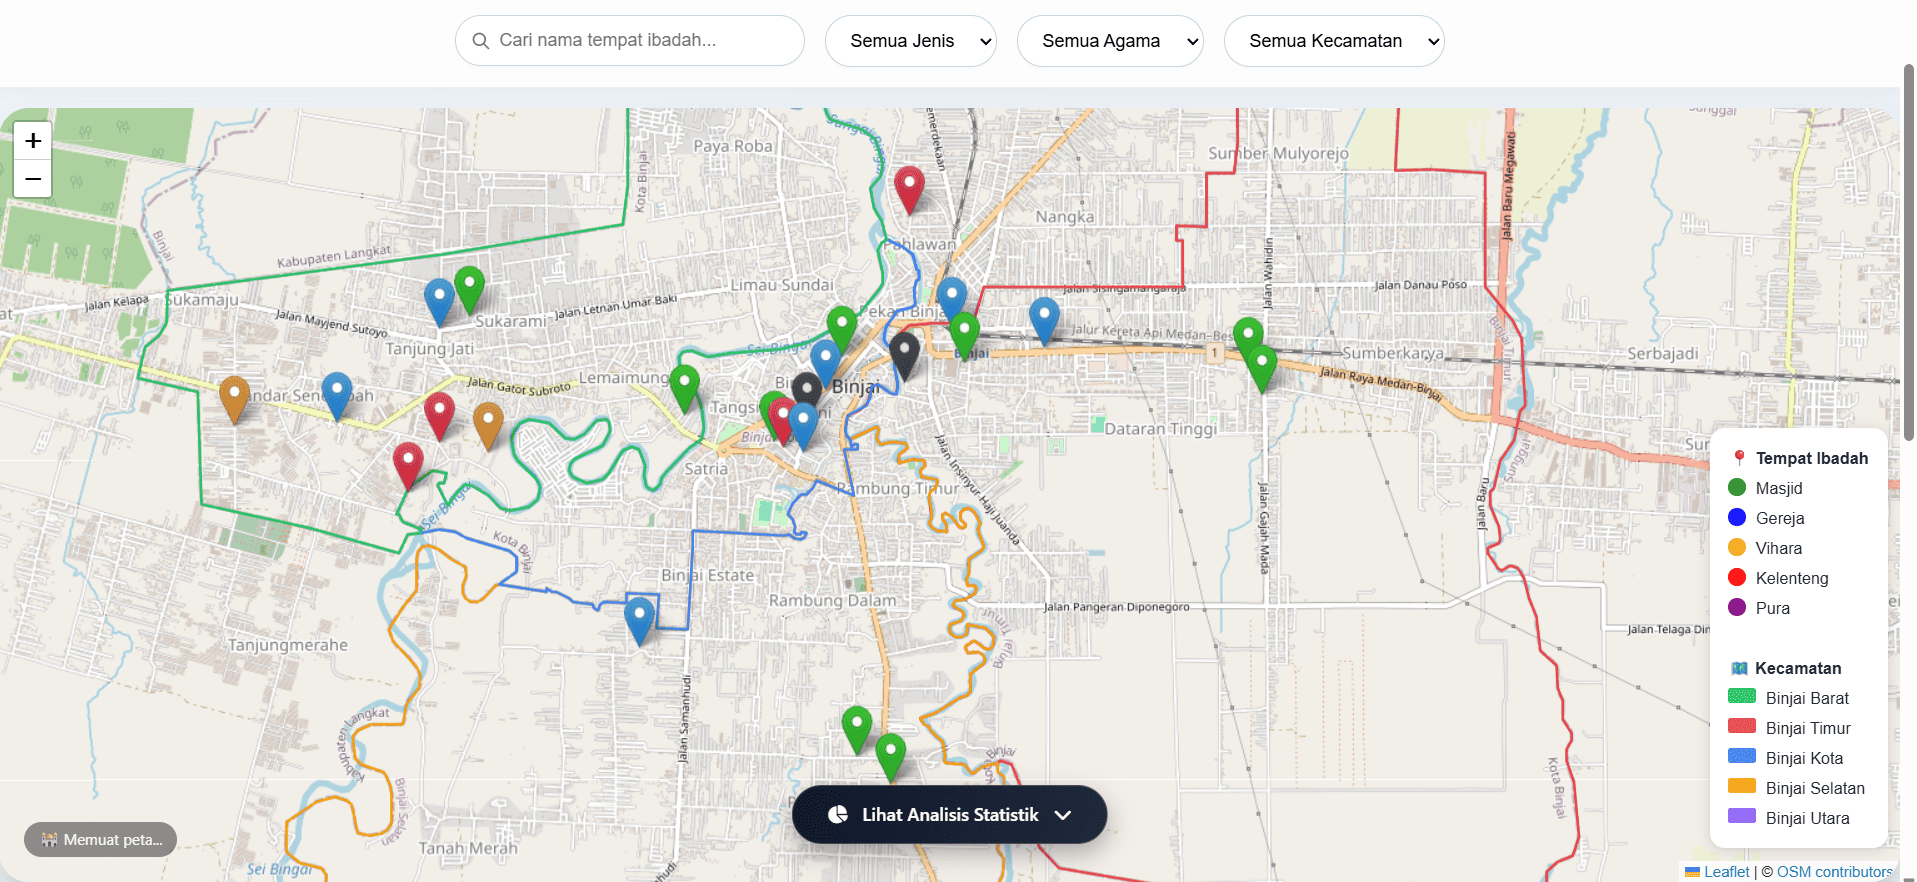Click the Dataran Tinggi map label
This screenshot has height=882, width=1917.
[1161, 429]
